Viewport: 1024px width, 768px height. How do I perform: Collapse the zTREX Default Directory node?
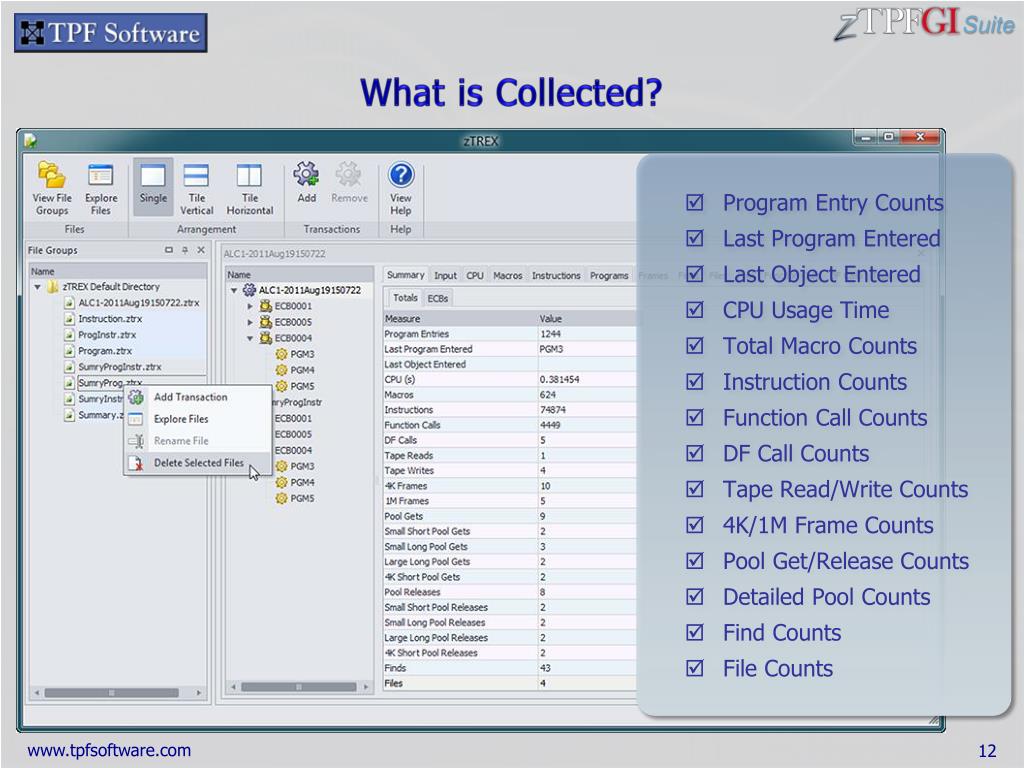pyautogui.click(x=38, y=287)
